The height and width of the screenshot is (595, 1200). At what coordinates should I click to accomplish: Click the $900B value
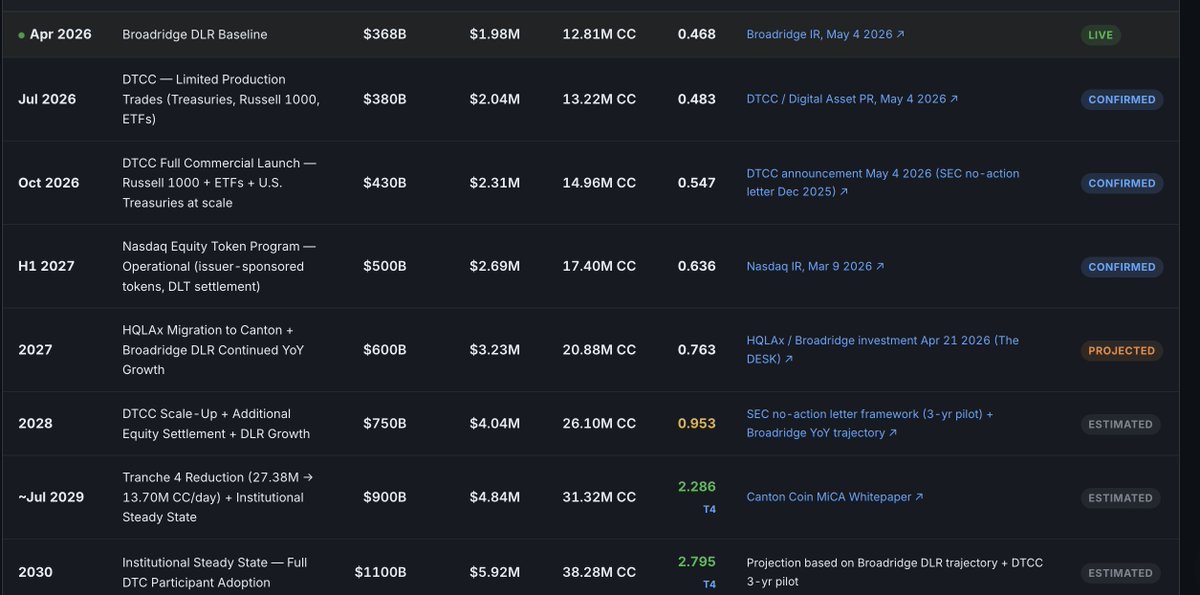point(385,497)
